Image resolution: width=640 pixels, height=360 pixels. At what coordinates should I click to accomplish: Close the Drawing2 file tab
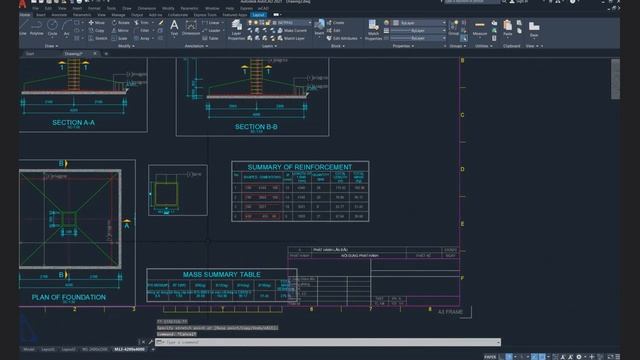(x=95, y=53)
